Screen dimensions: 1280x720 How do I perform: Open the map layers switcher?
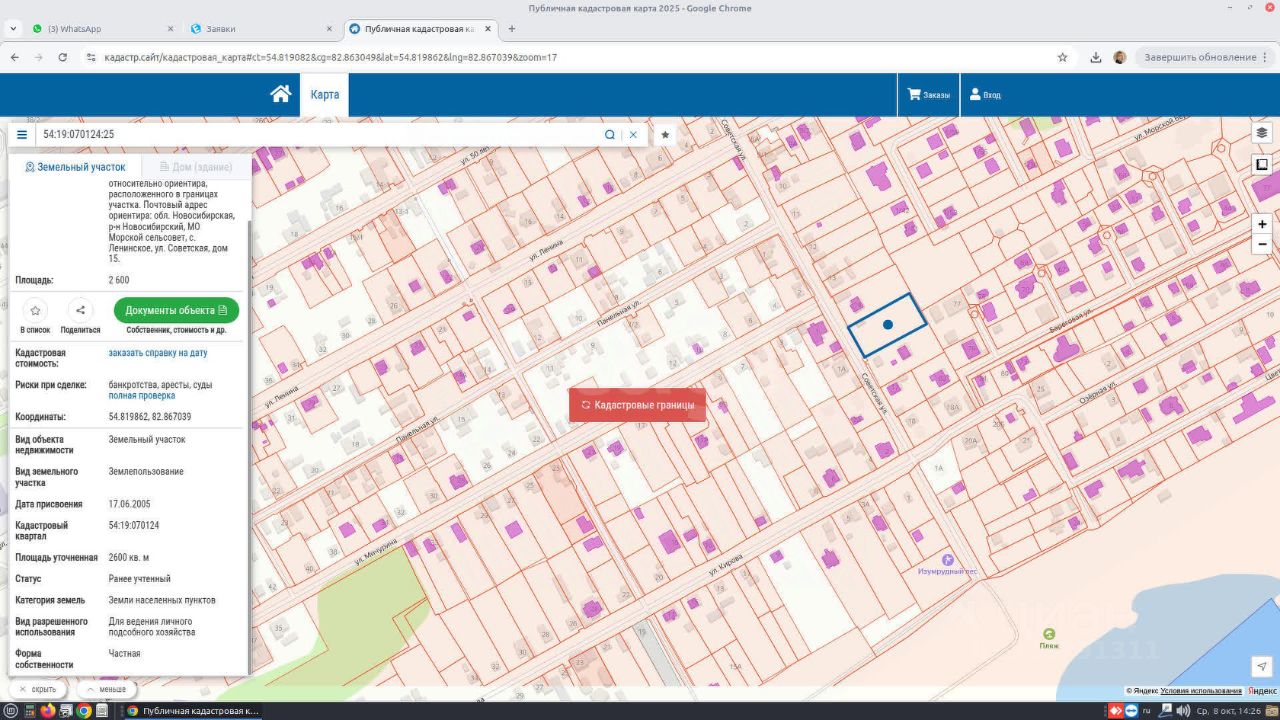[1262, 133]
